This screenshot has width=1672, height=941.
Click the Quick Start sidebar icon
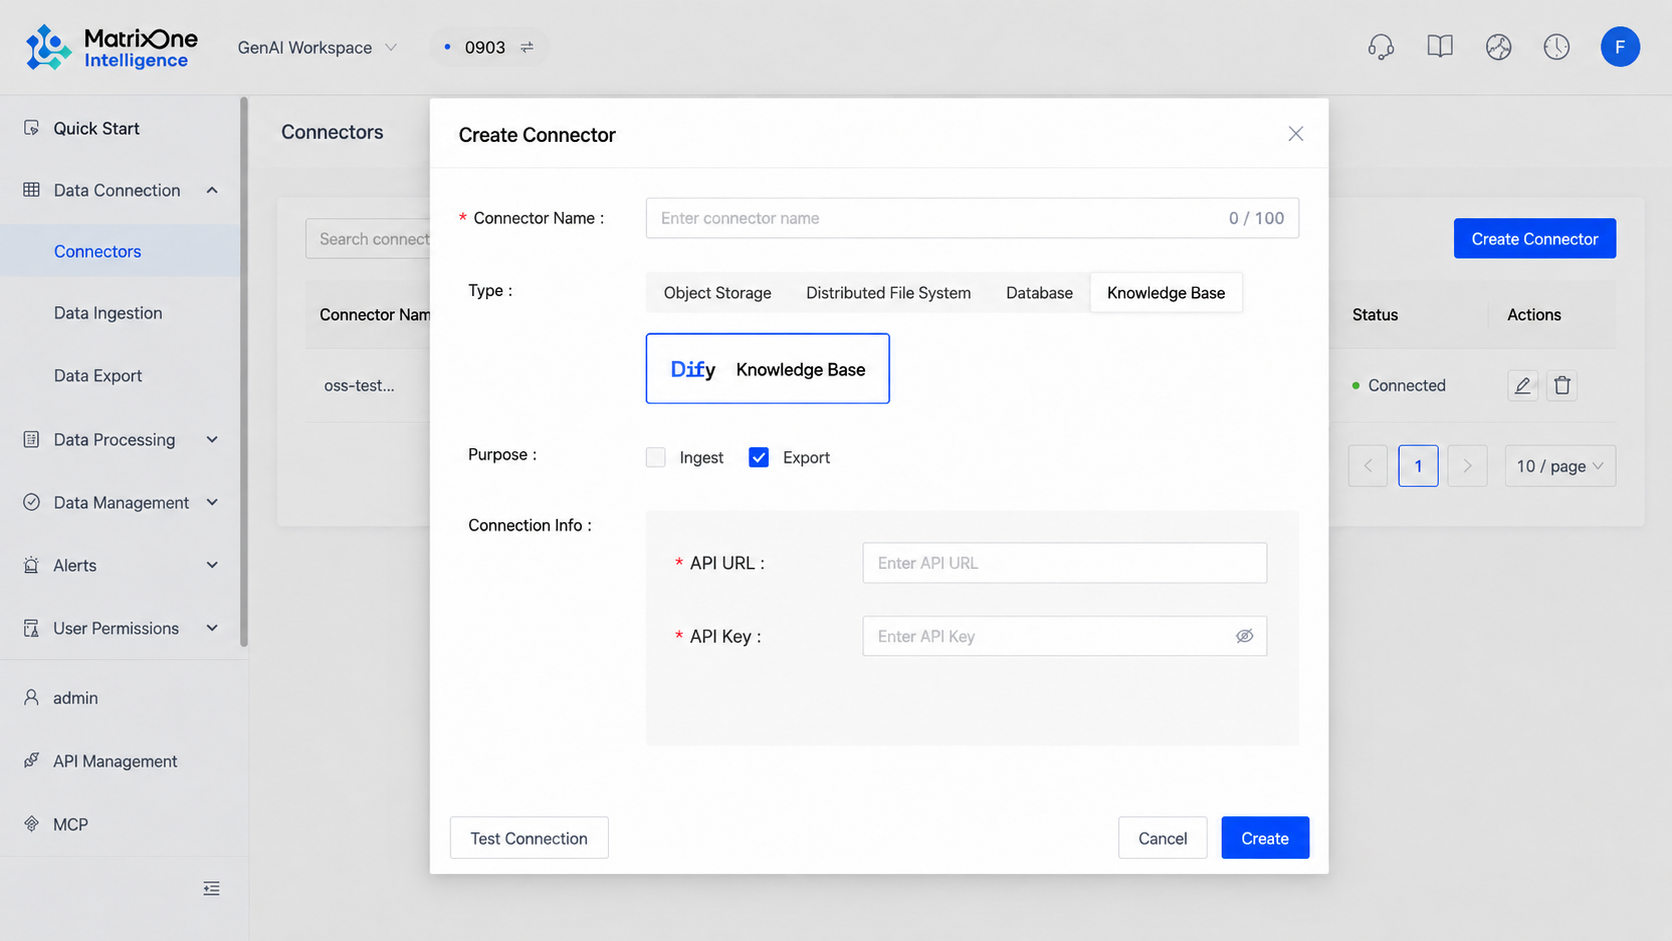31,128
